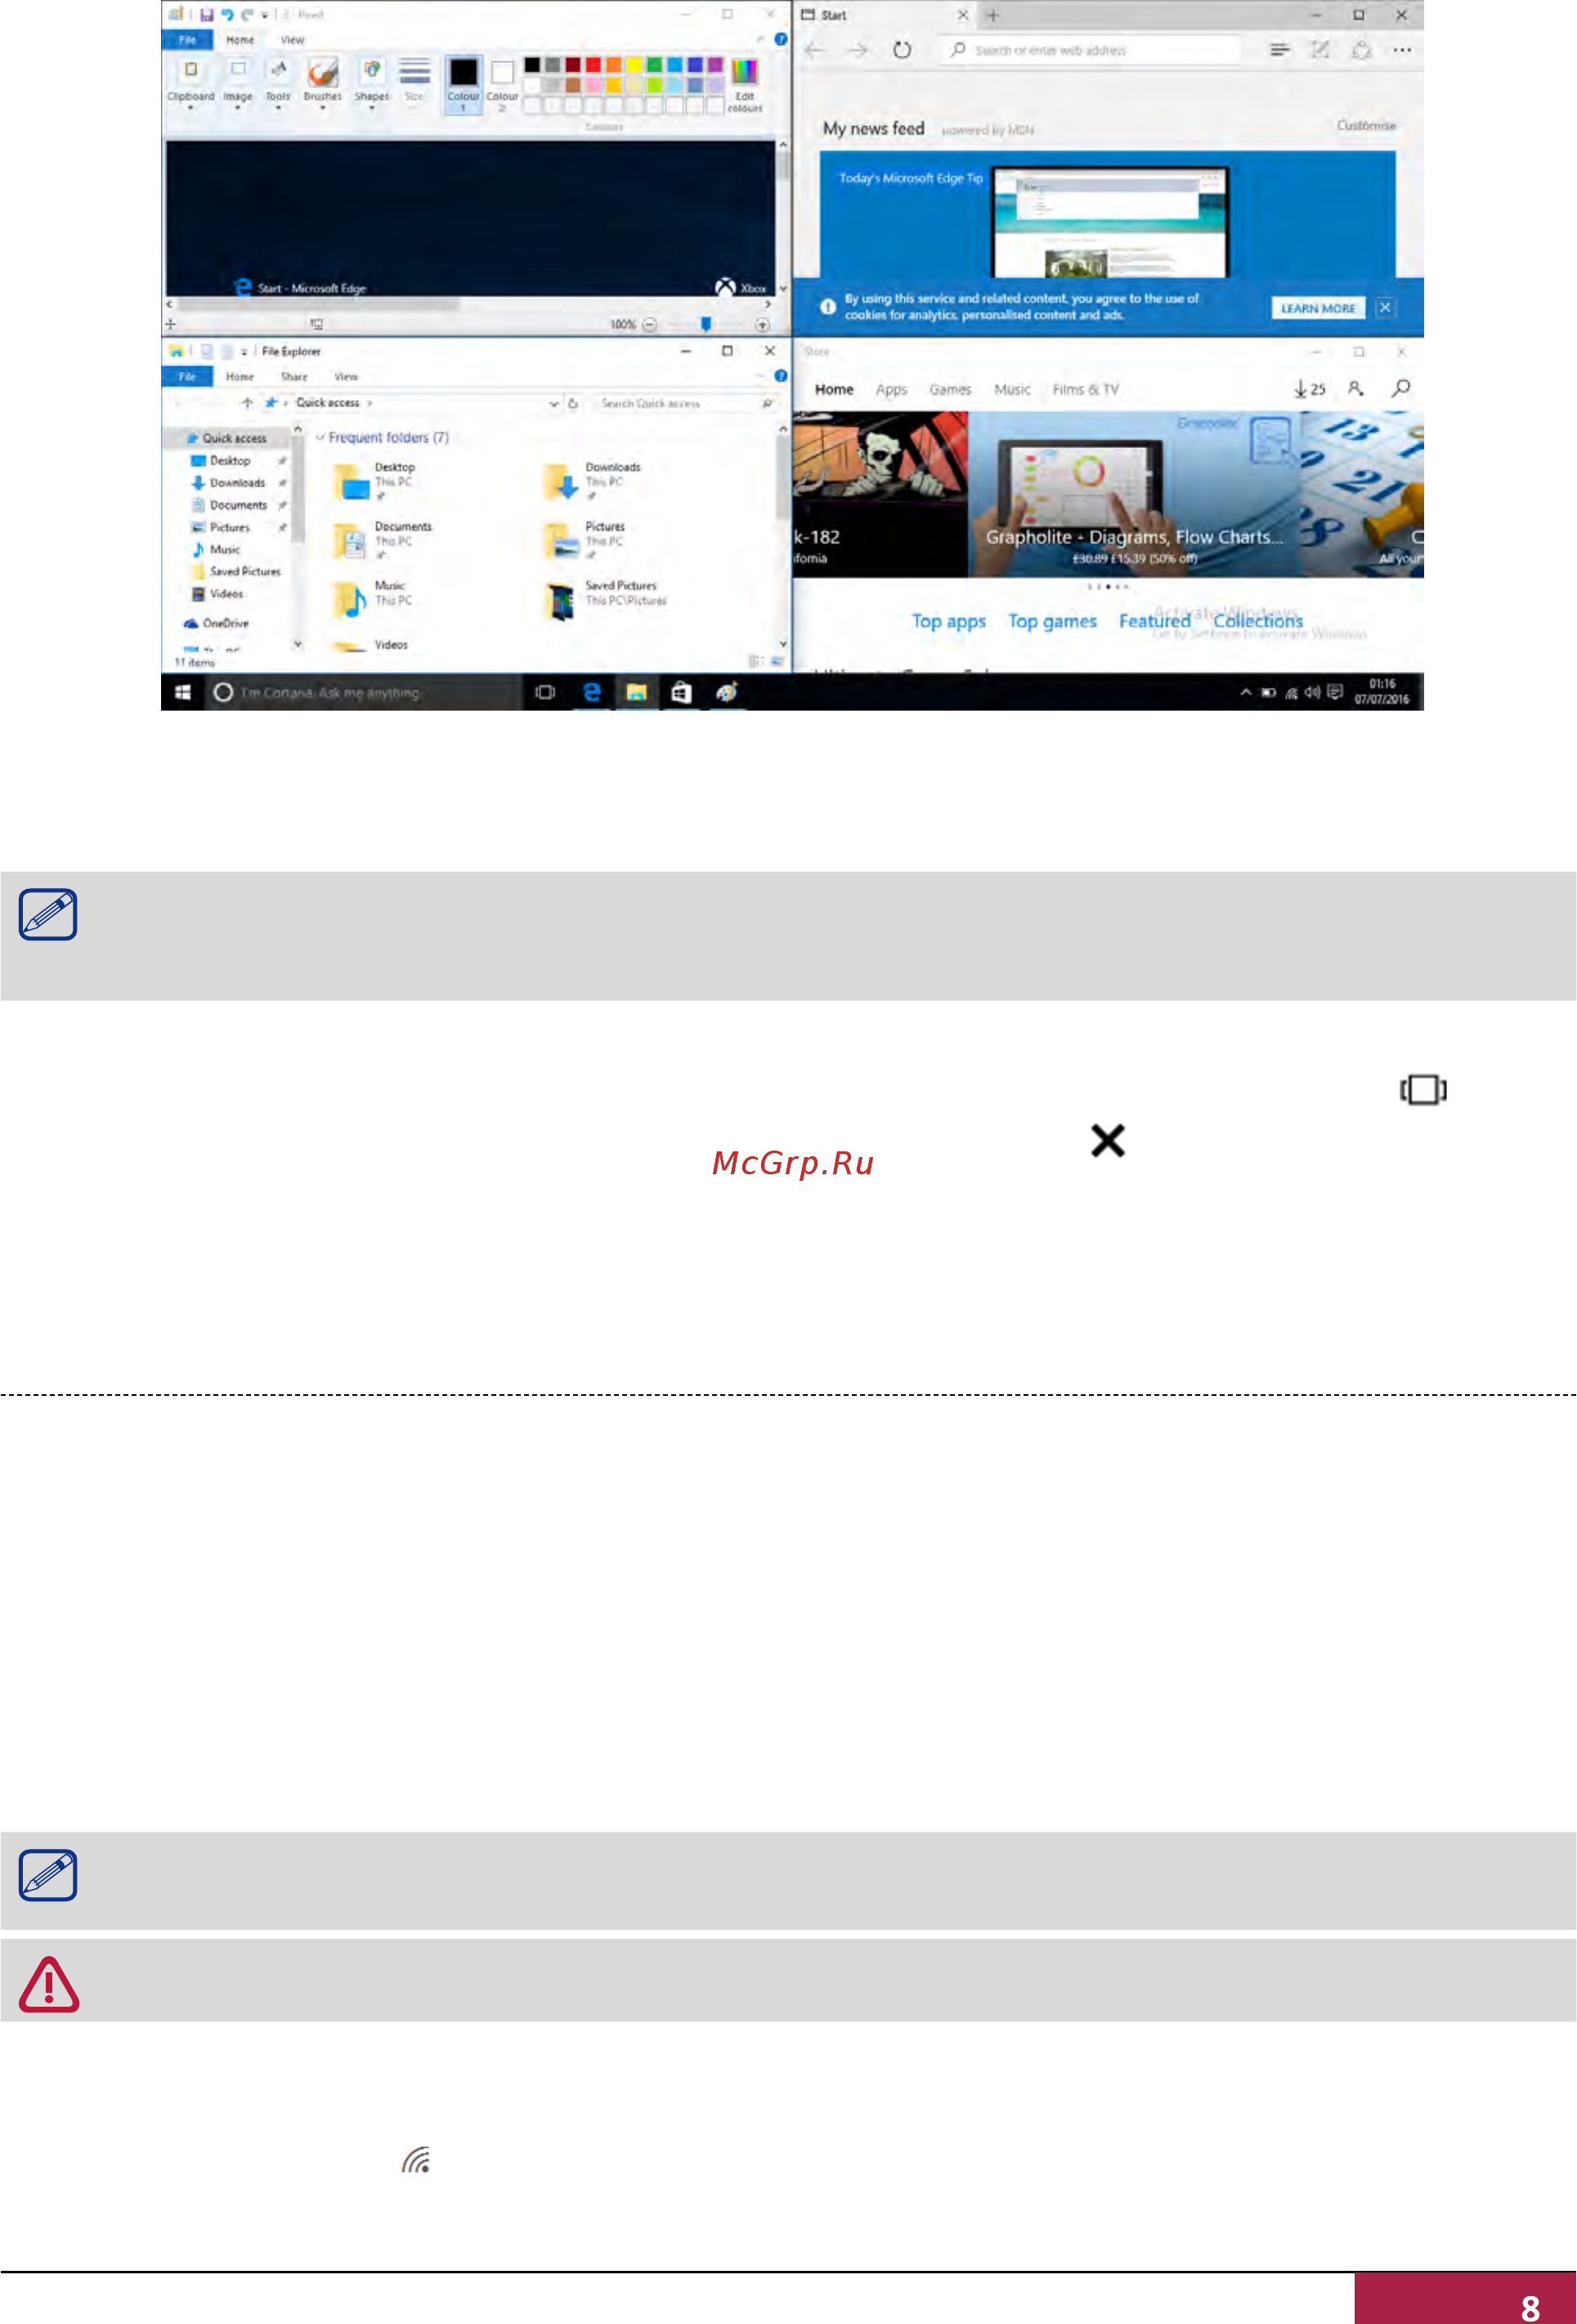The width and height of the screenshot is (1577, 2324).
Task: Open the Top apps link
Action: tap(948, 621)
